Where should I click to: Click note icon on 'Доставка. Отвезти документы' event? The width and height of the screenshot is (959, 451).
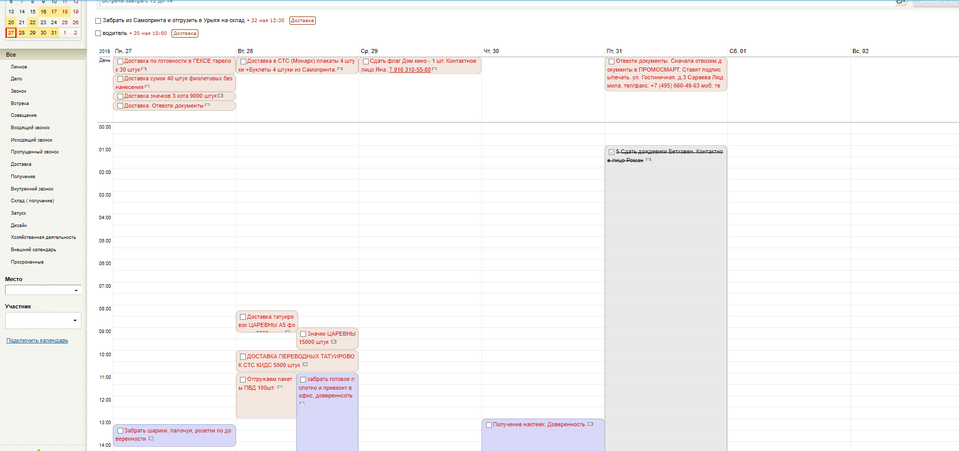coord(207,105)
